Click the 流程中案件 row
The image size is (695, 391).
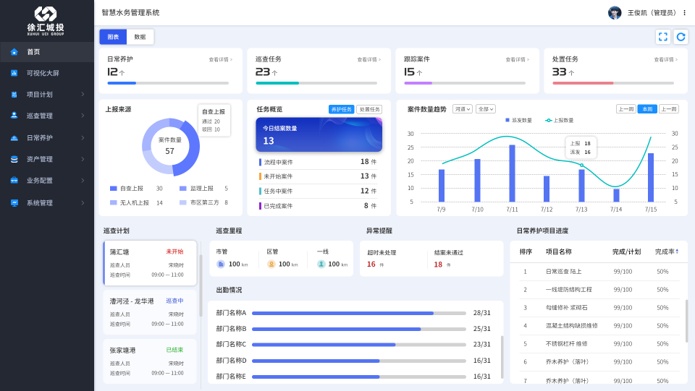(x=319, y=162)
